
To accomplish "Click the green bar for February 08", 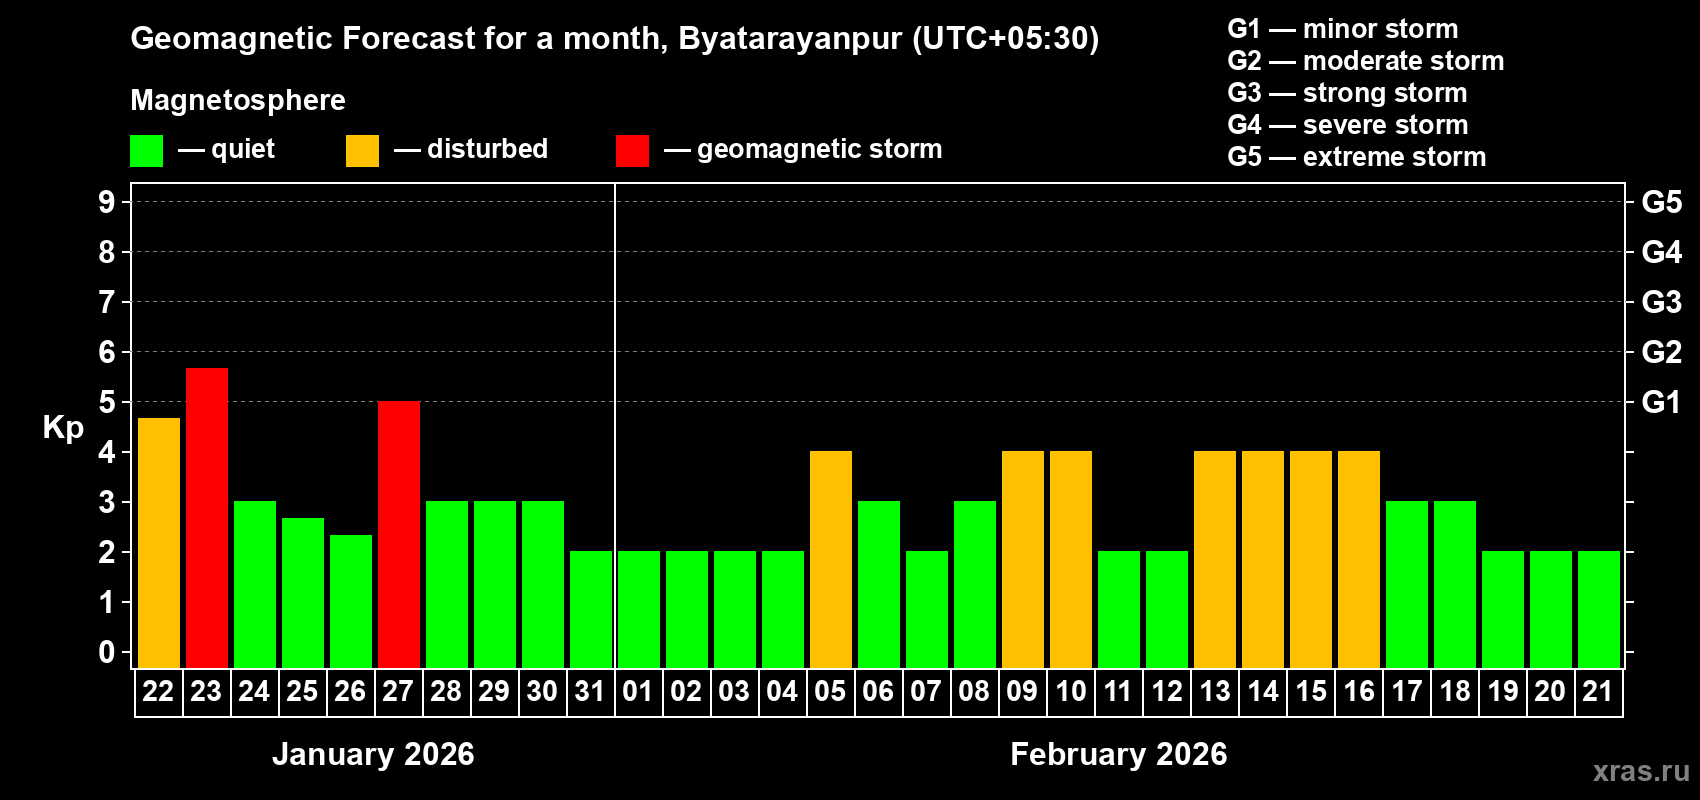I will tap(975, 585).
